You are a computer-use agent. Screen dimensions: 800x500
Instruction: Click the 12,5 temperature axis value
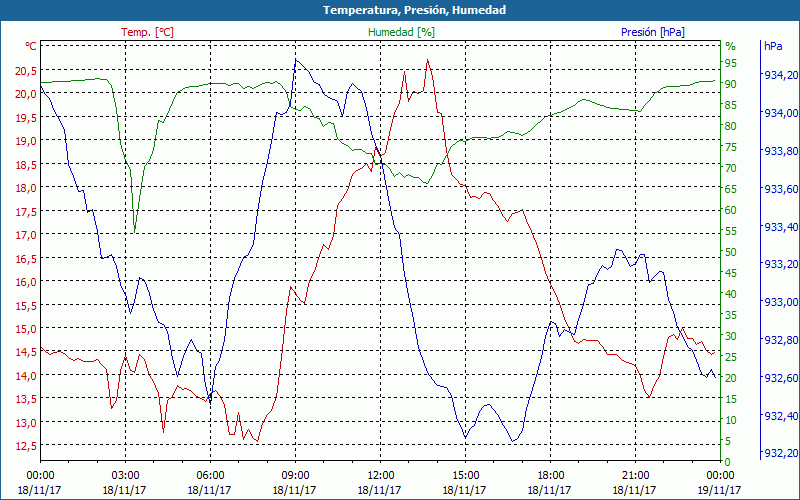click(x=26, y=446)
